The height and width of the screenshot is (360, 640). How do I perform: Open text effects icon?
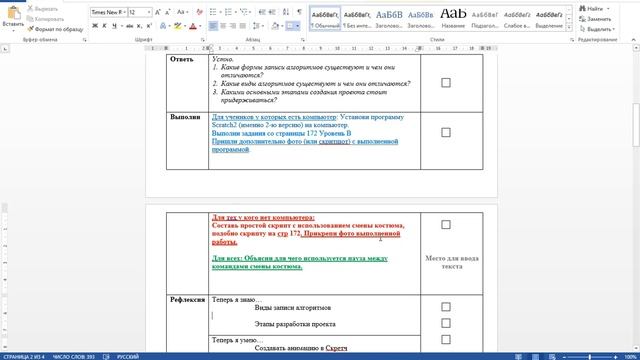pyautogui.click(x=163, y=26)
